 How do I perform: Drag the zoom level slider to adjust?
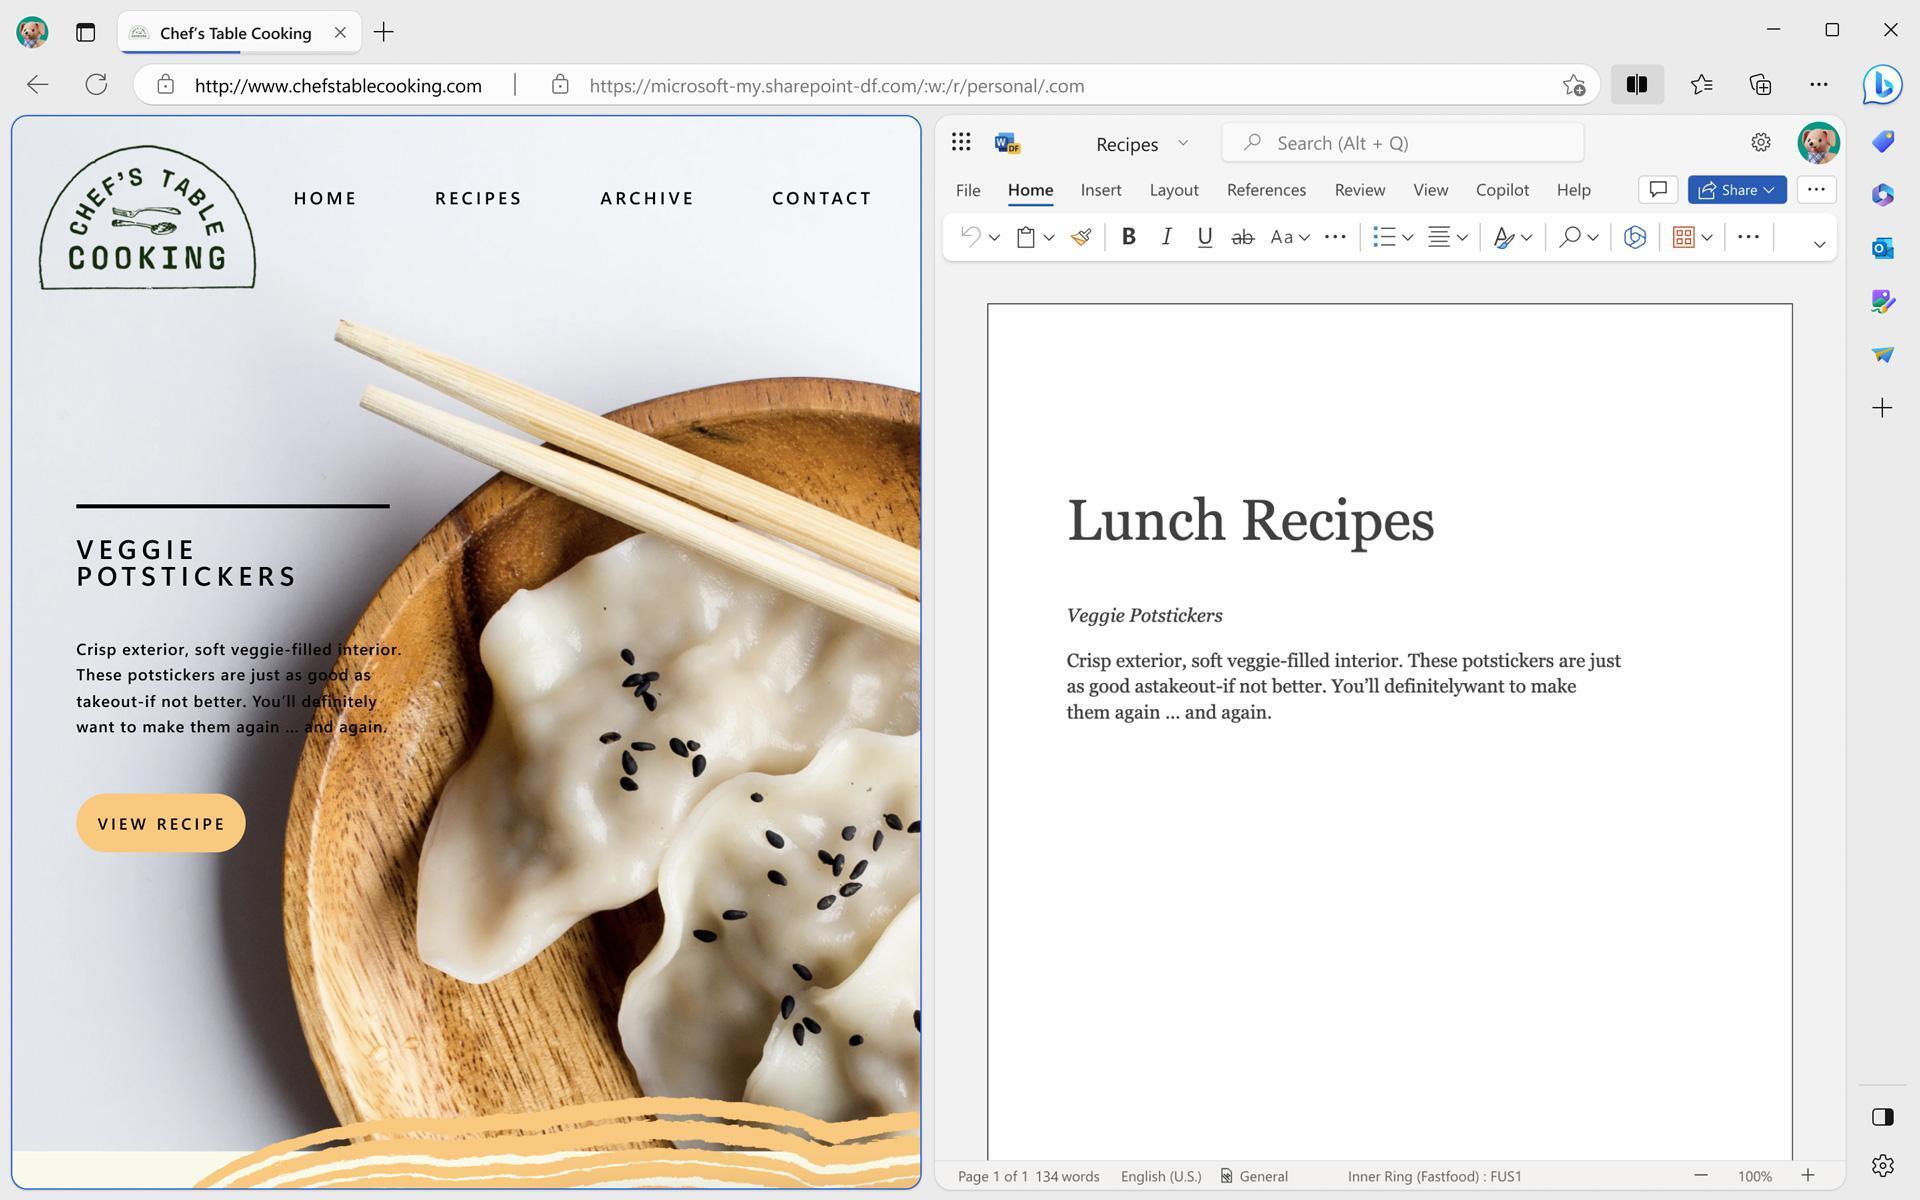tap(1754, 1175)
